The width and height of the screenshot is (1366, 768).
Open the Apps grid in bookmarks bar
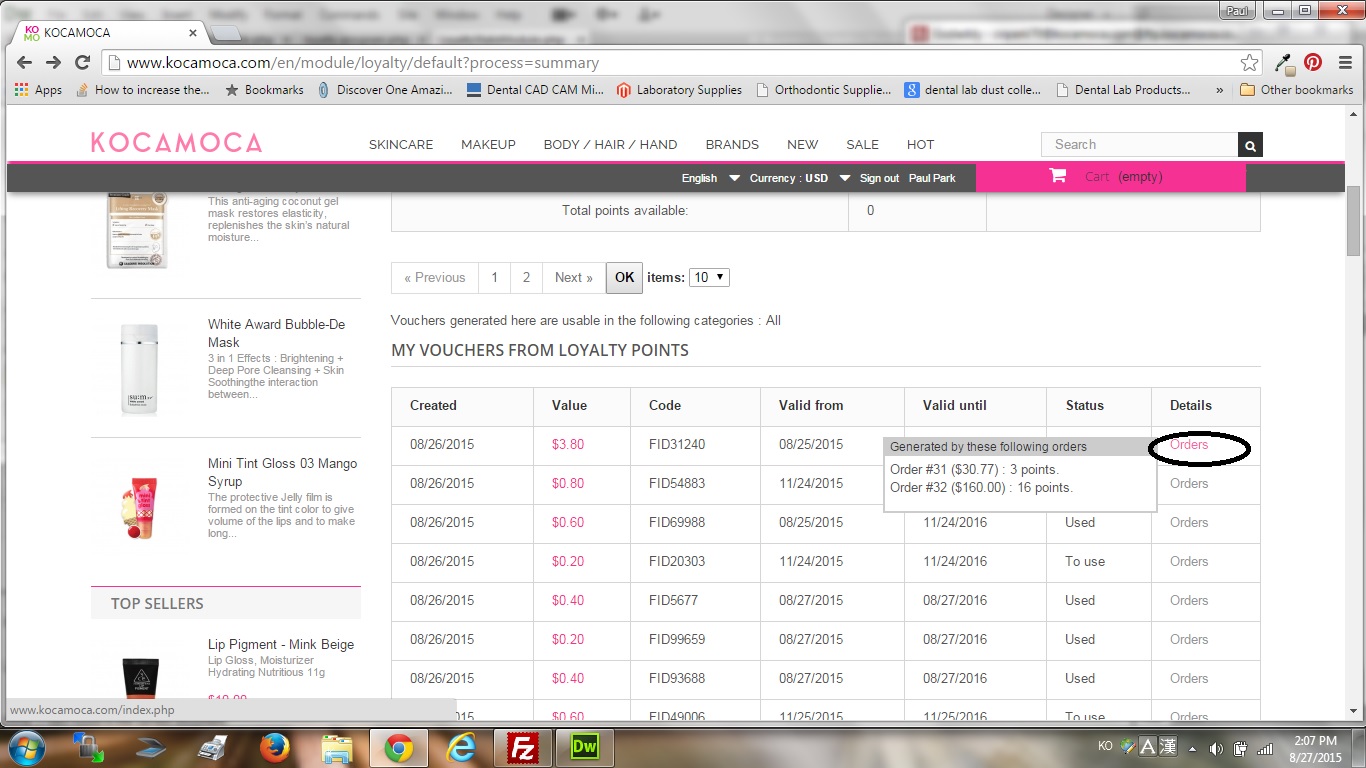38,90
